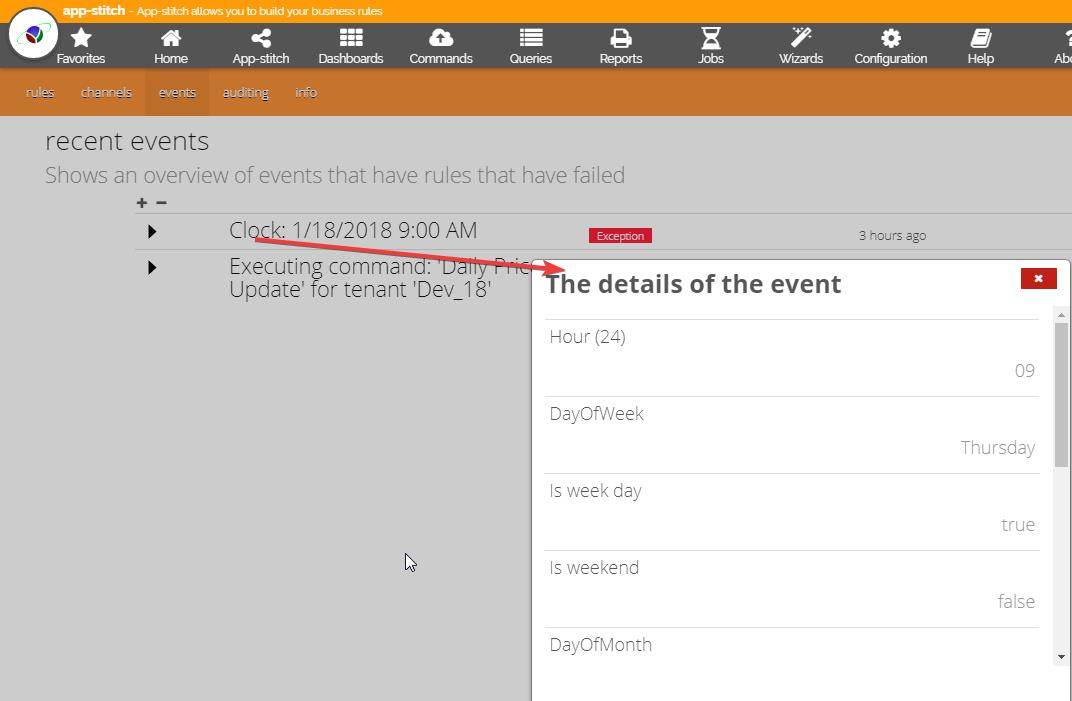This screenshot has height=701, width=1072.
Task: Open the Queries list icon
Action: (531, 39)
